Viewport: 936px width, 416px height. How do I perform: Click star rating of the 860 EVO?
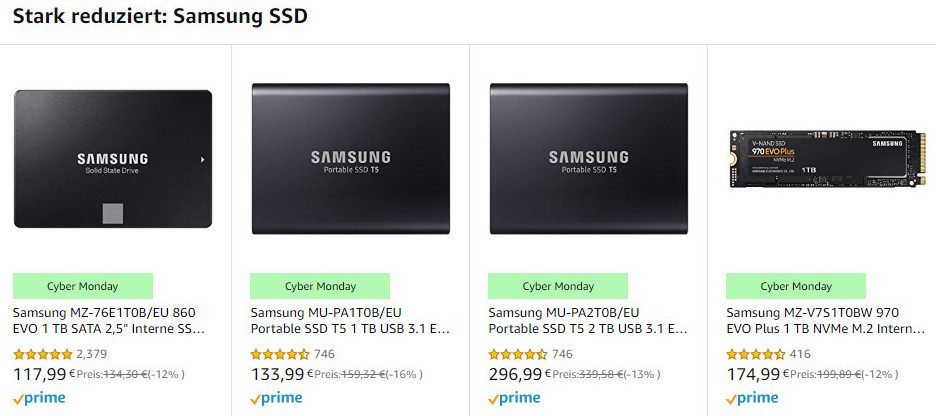click(x=42, y=354)
